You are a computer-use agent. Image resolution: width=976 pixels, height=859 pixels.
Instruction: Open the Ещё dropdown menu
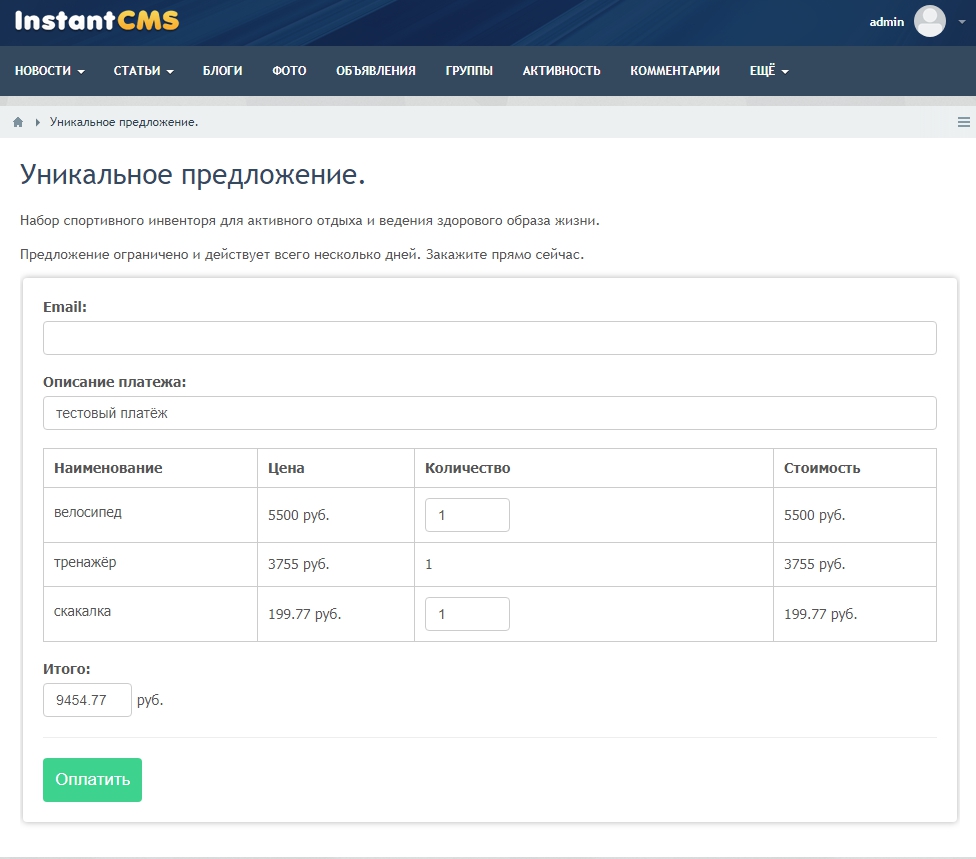pyautogui.click(x=769, y=71)
